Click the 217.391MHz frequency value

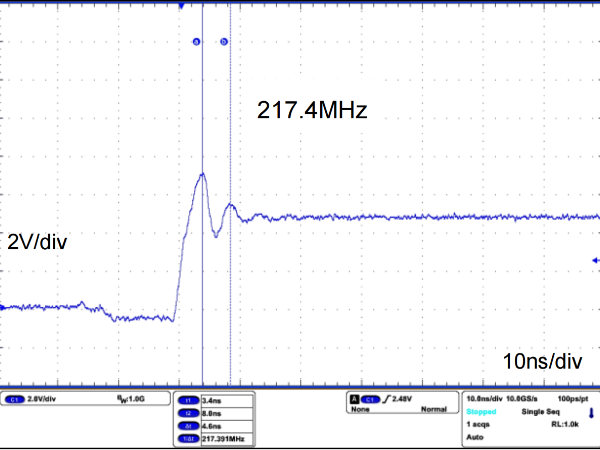tap(222, 437)
